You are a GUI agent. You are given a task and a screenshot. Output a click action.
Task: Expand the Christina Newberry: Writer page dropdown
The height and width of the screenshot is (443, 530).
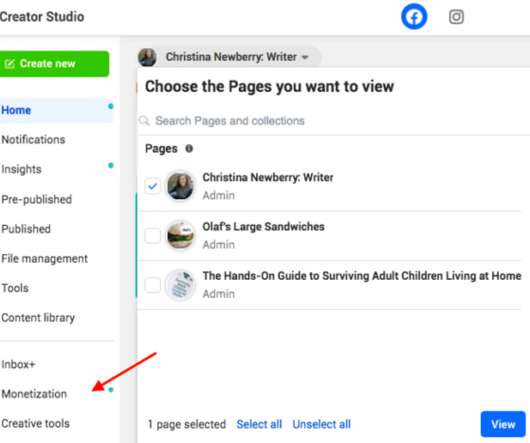point(237,57)
